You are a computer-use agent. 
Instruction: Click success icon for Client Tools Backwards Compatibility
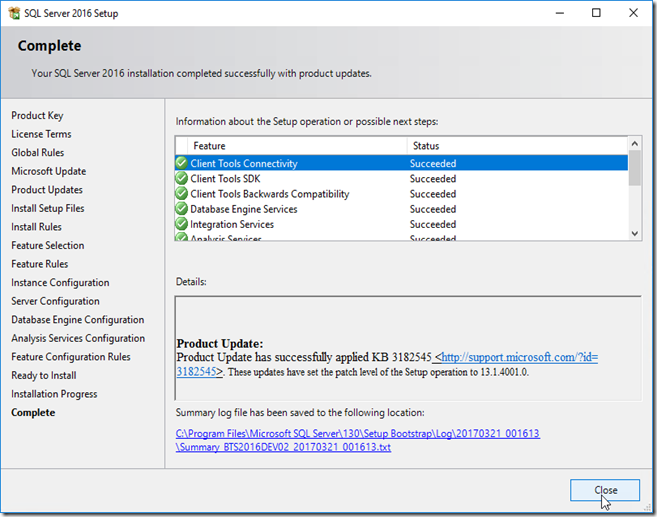[181, 194]
